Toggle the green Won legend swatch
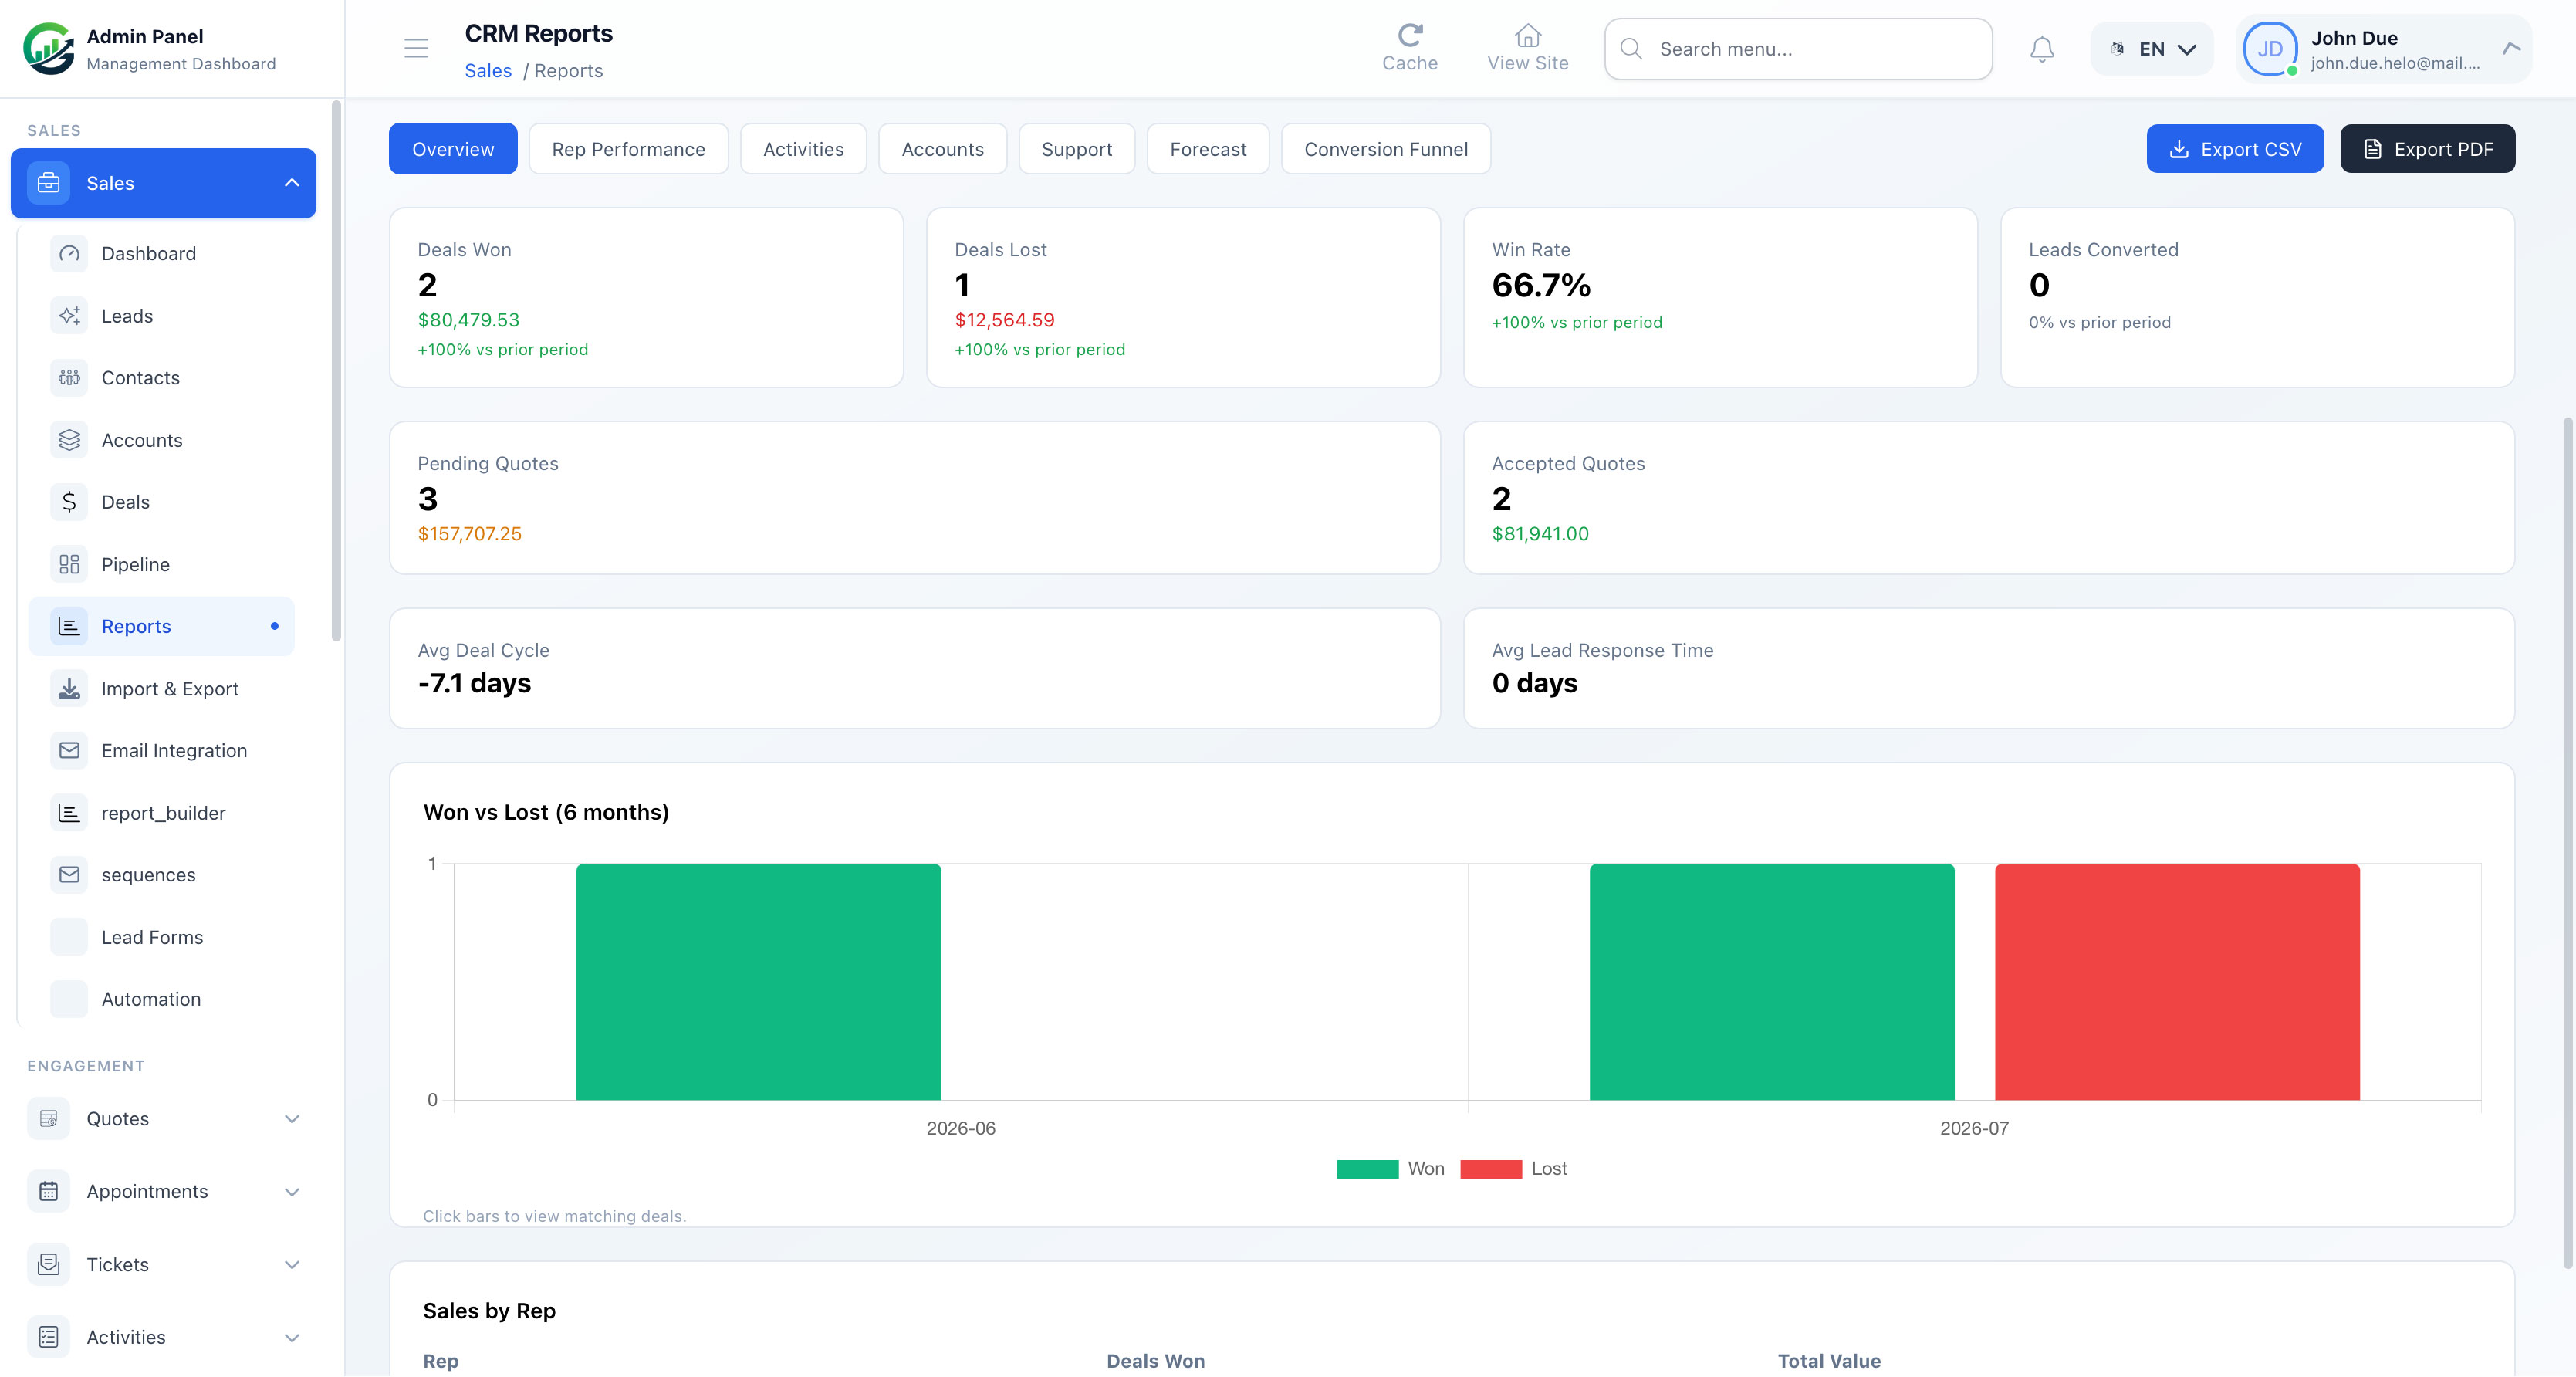Screen dimensions: 2576x1377 [x=1367, y=1169]
